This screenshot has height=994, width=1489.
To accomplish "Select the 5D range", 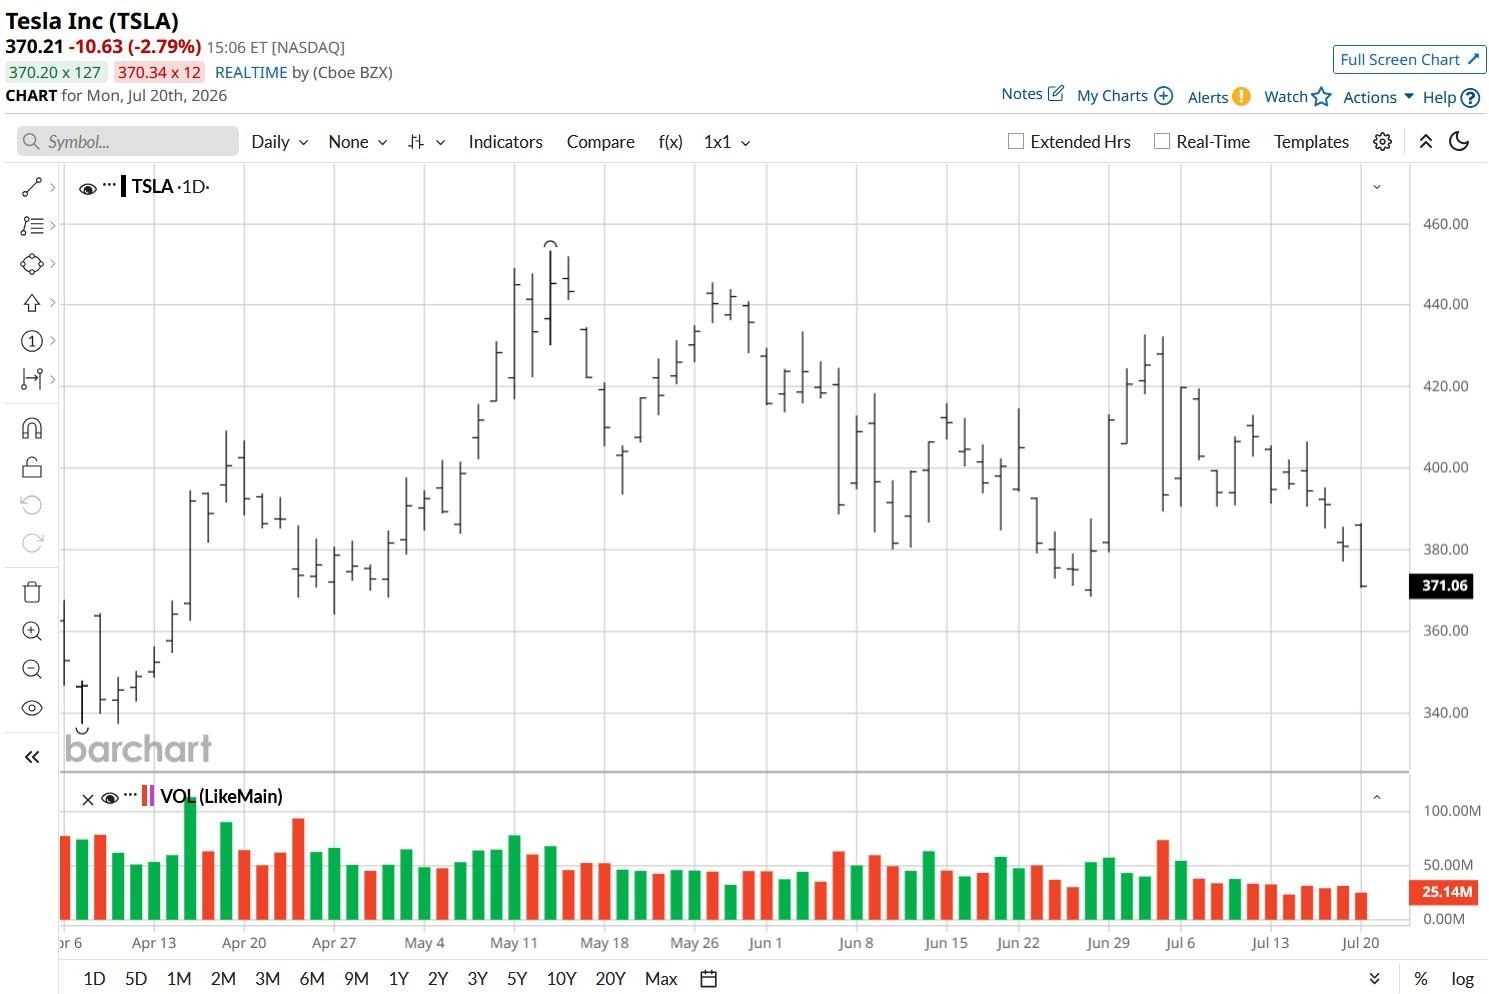I will [136, 979].
